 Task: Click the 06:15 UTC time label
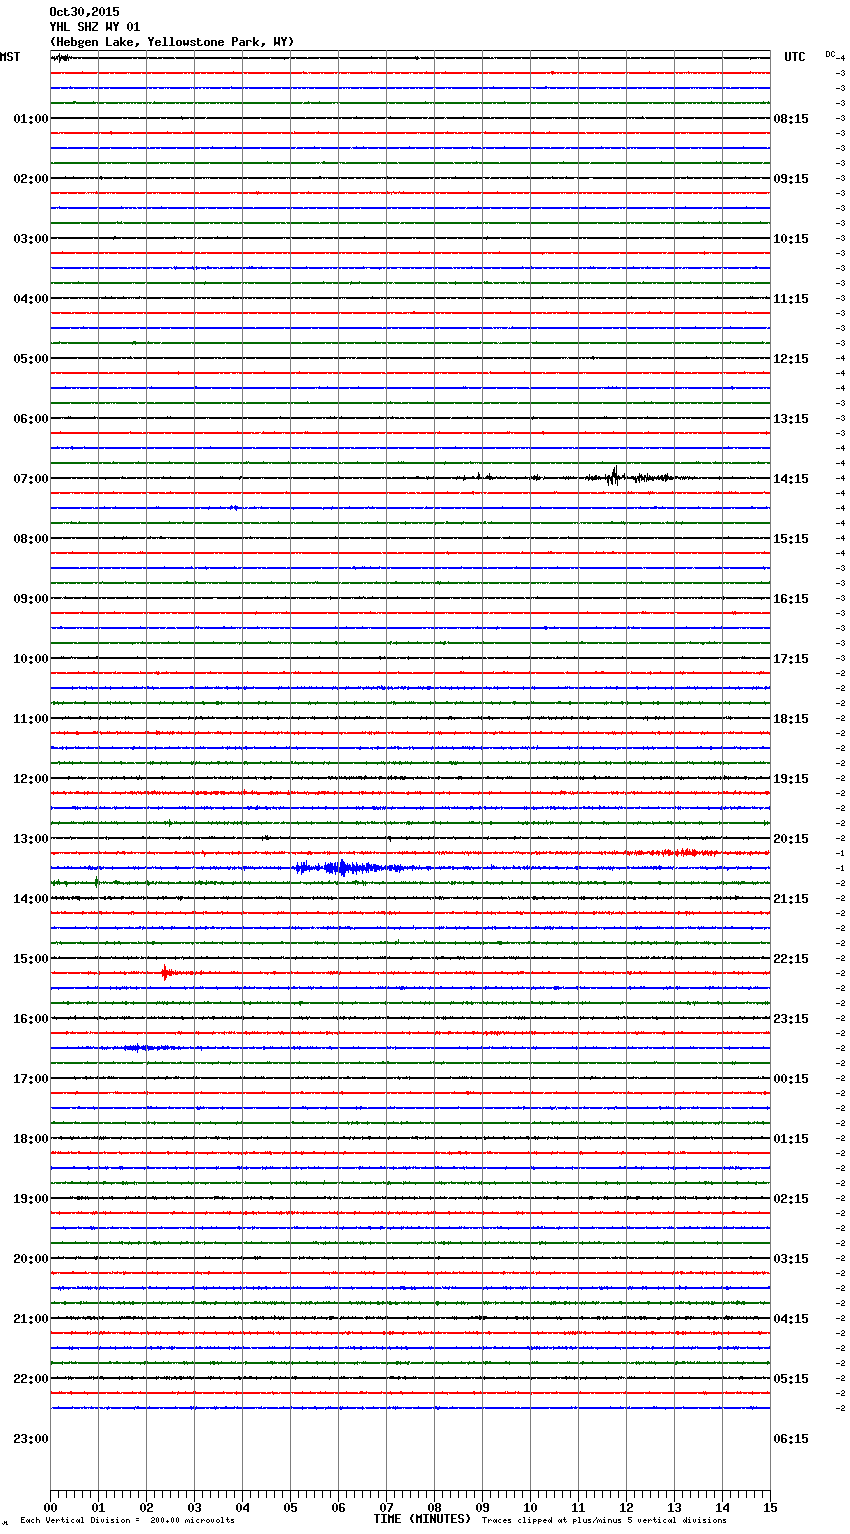tap(791, 1439)
